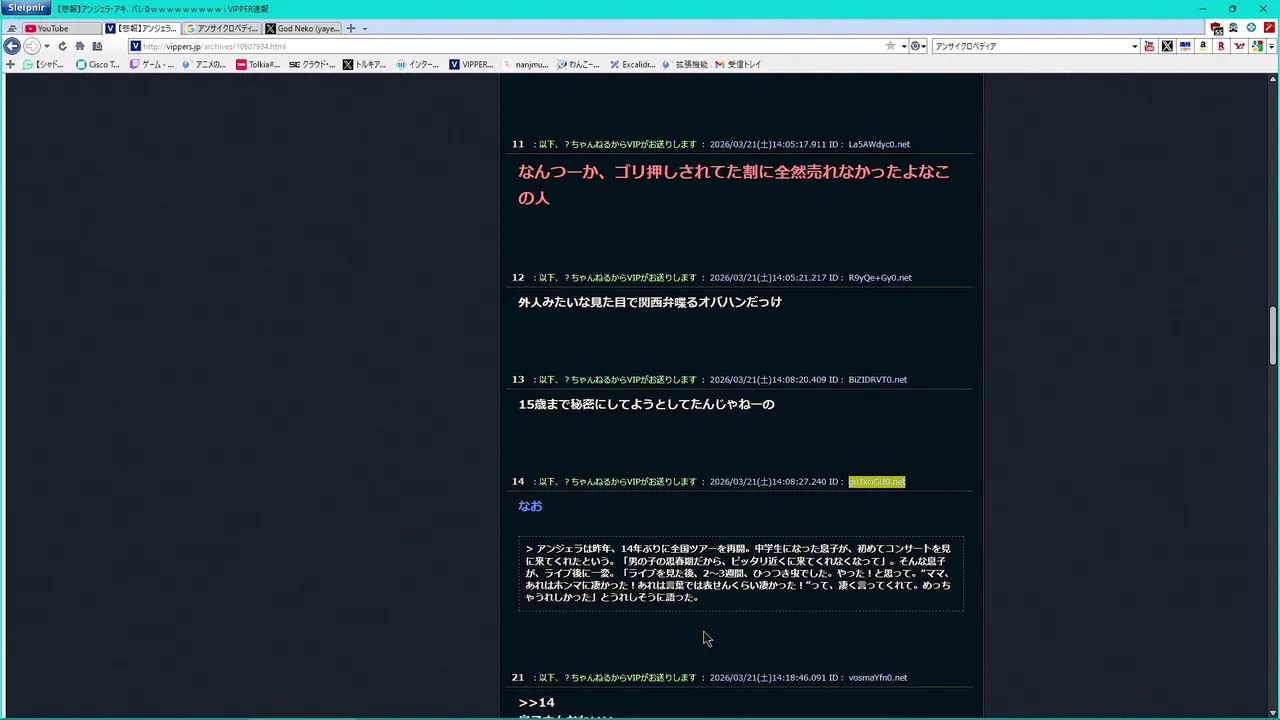Open the Tolkia#... bookmark

(x=258, y=64)
